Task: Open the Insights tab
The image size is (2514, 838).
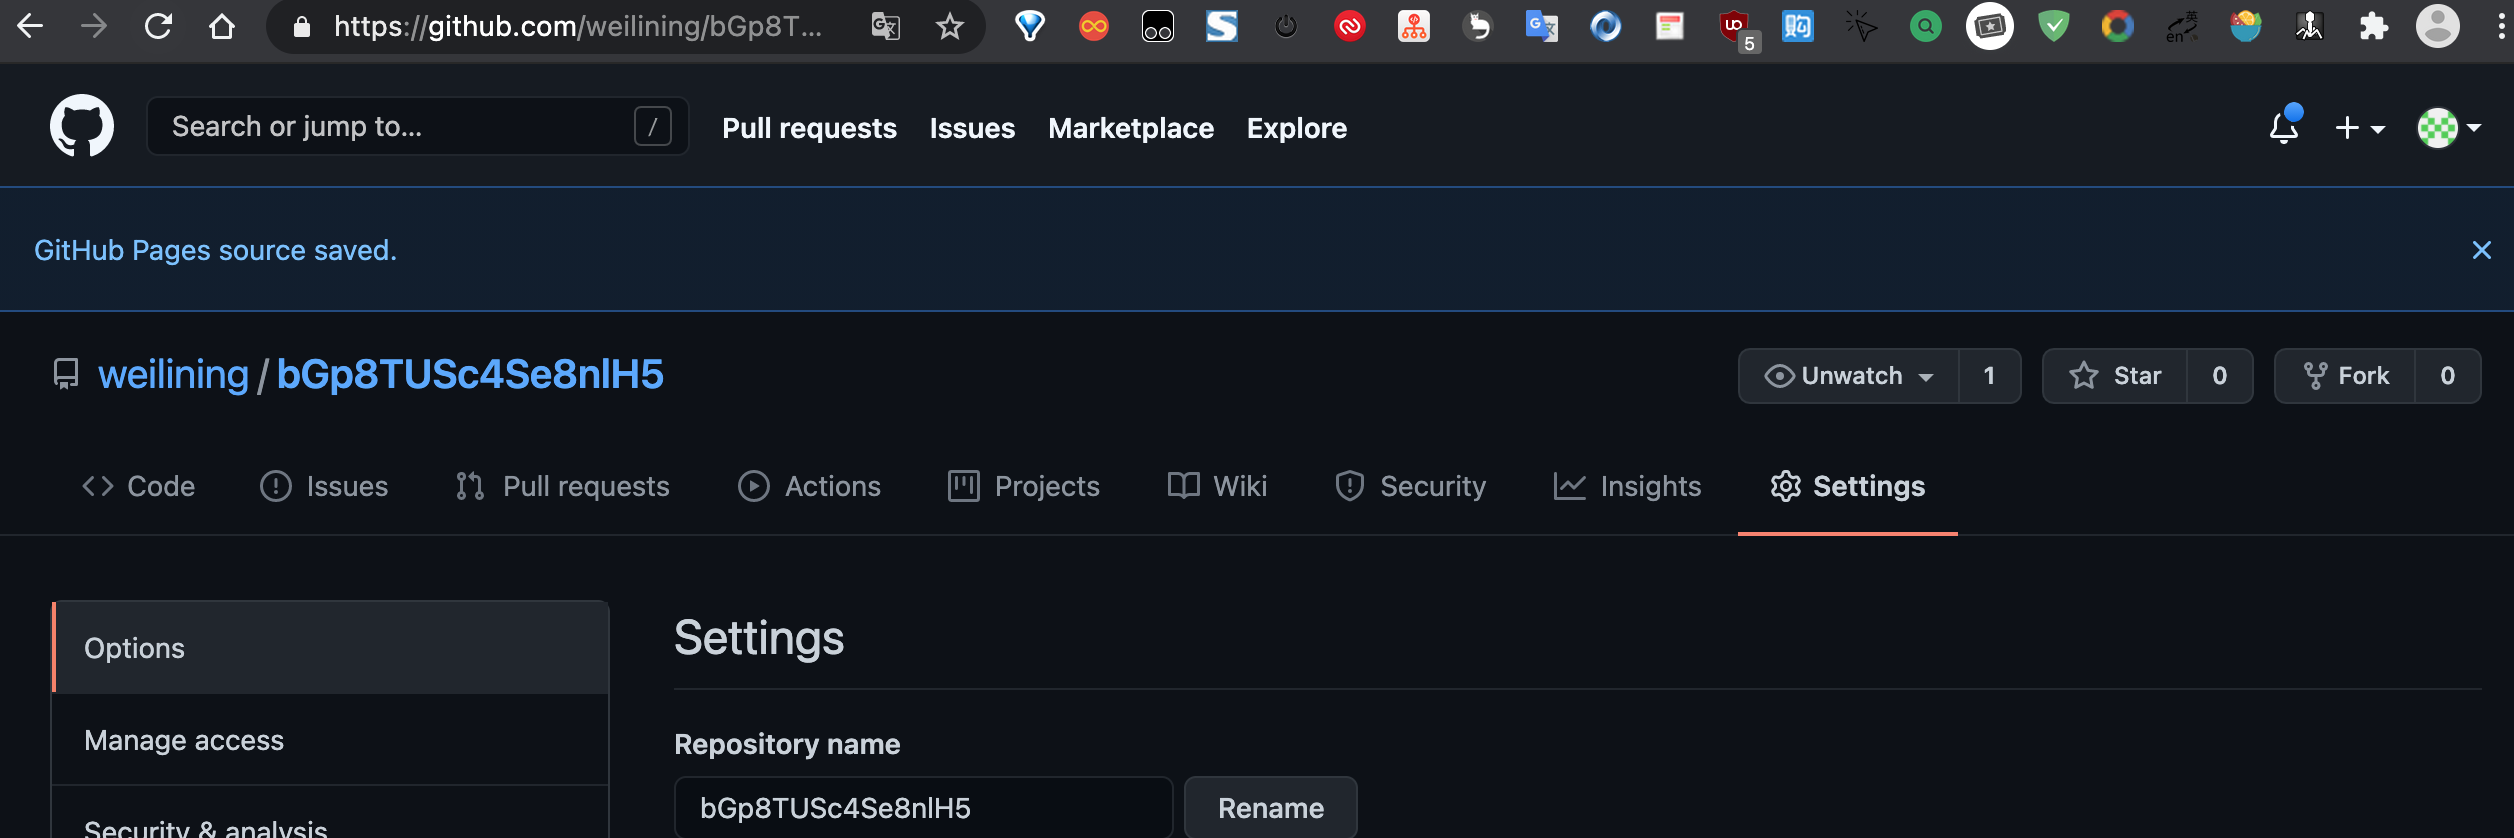Action: click(x=1627, y=486)
